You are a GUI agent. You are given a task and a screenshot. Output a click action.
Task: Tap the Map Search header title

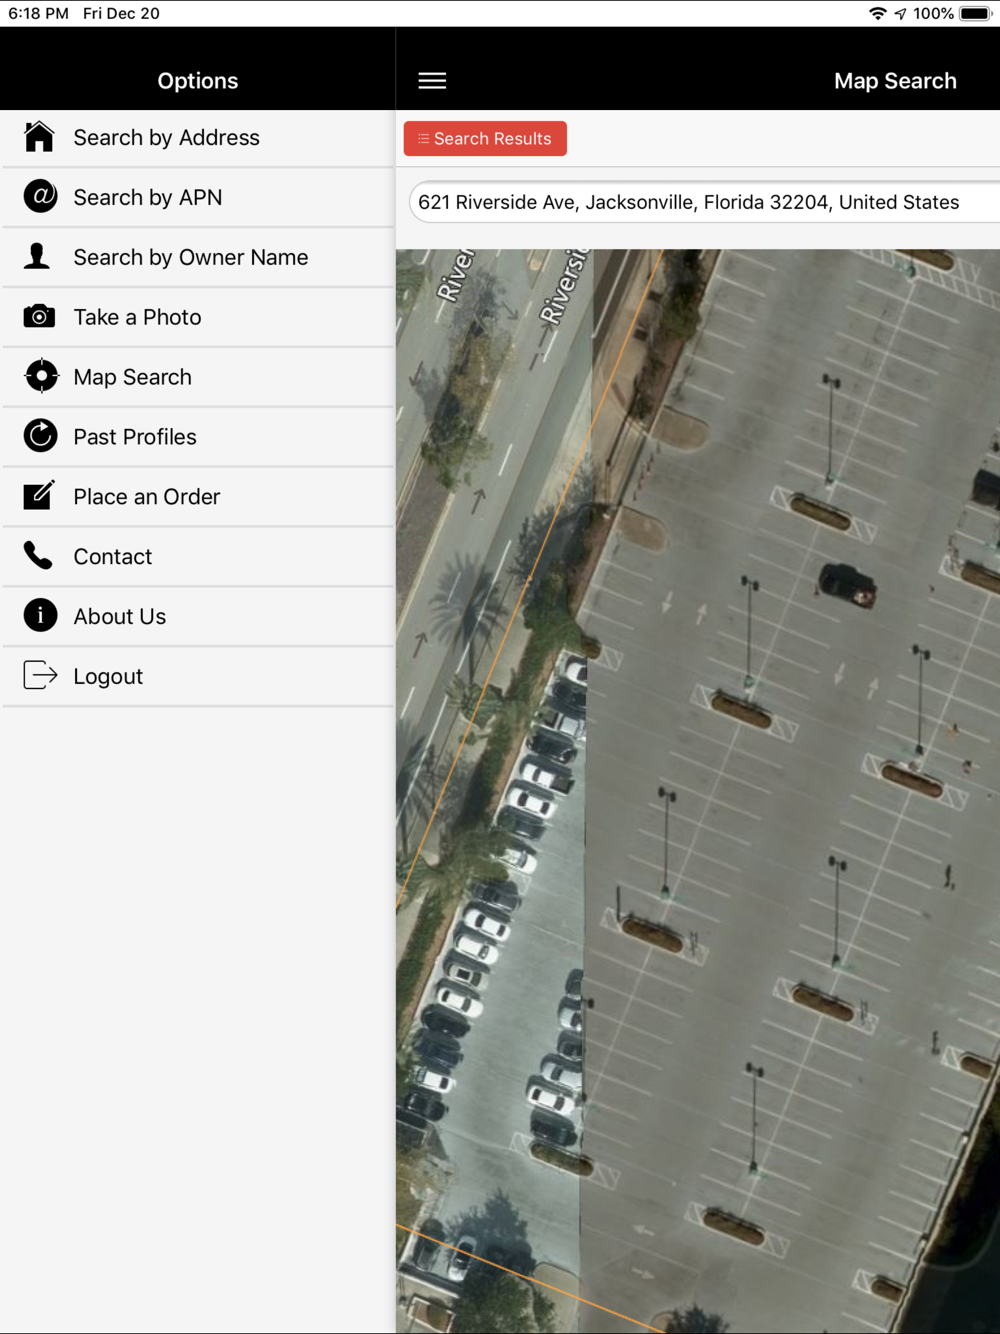click(895, 81)
